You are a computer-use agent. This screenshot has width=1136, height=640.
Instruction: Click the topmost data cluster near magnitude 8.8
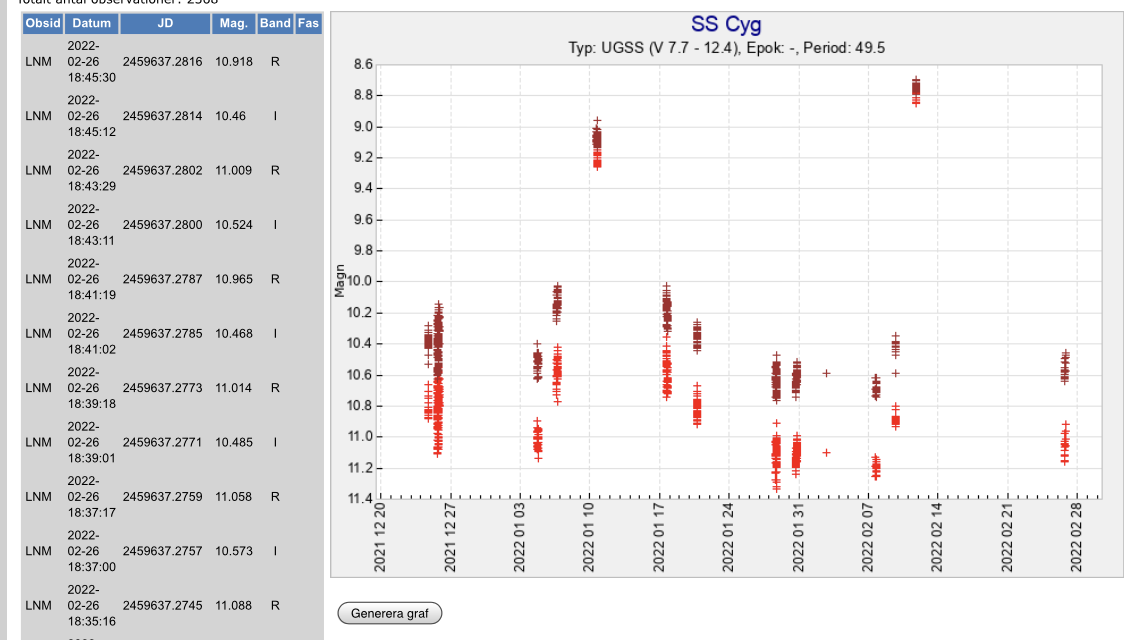[x=915, y=90]
